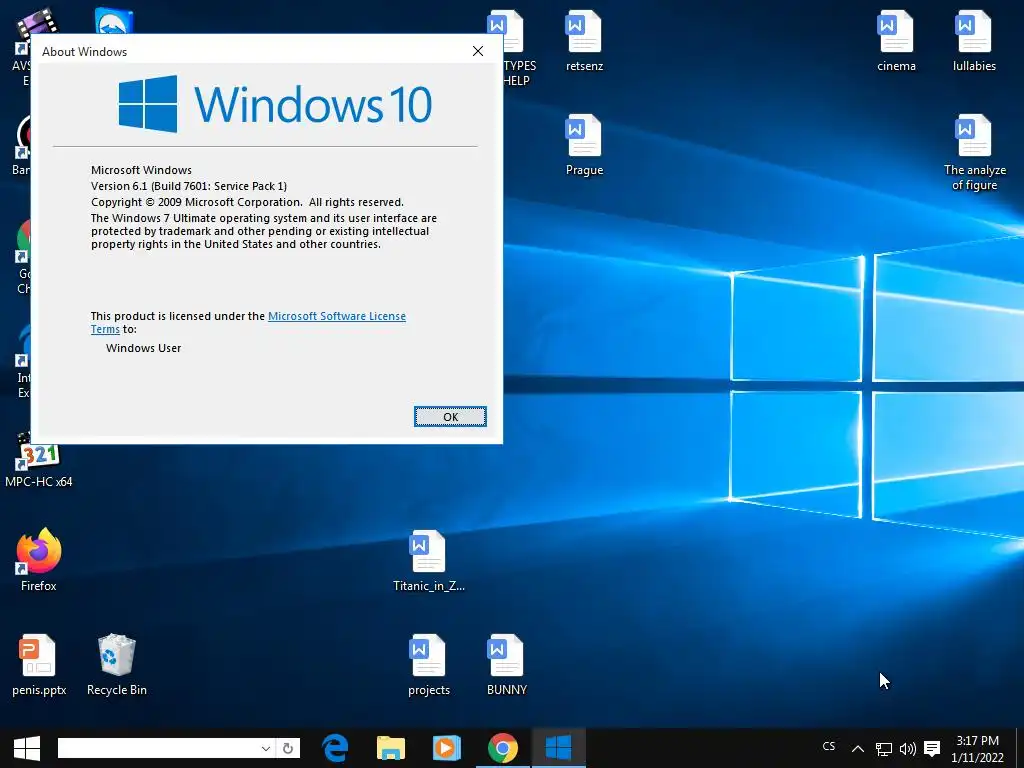Click Windows User licensee text
This screenshot has height=768, width=1024.
point(143,348)
